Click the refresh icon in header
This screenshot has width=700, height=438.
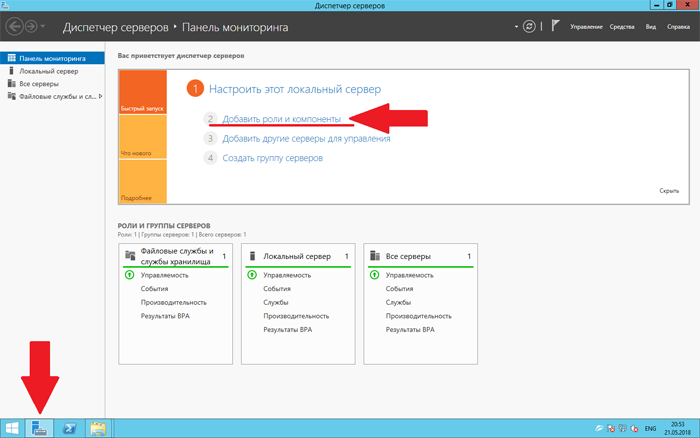tap(531, 25)
